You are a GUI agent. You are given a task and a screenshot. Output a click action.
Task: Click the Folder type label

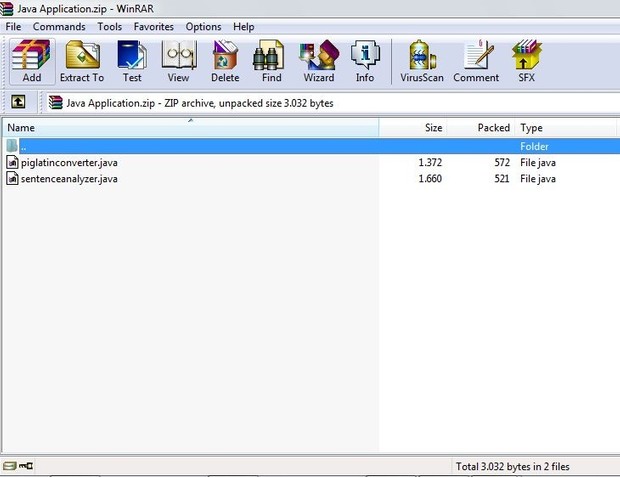pos(534,146)
